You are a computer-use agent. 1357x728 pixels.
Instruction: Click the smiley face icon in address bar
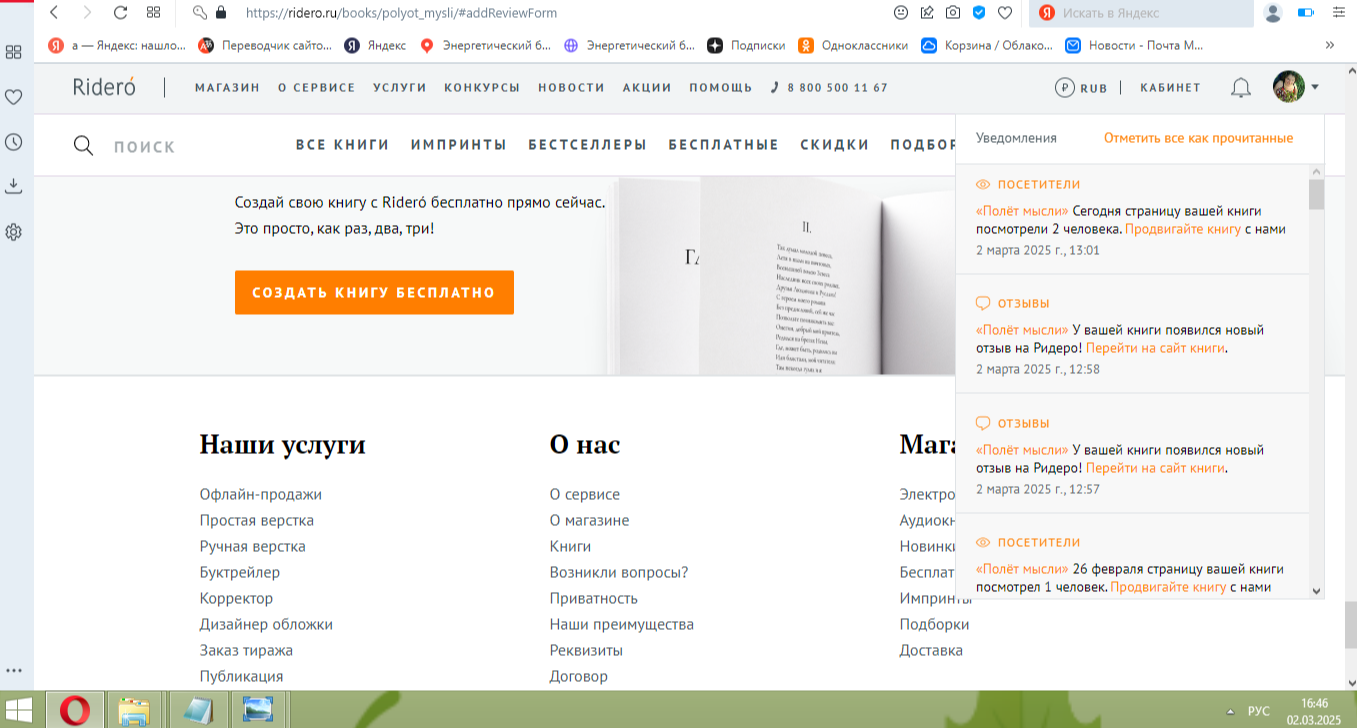click(901, 13)
